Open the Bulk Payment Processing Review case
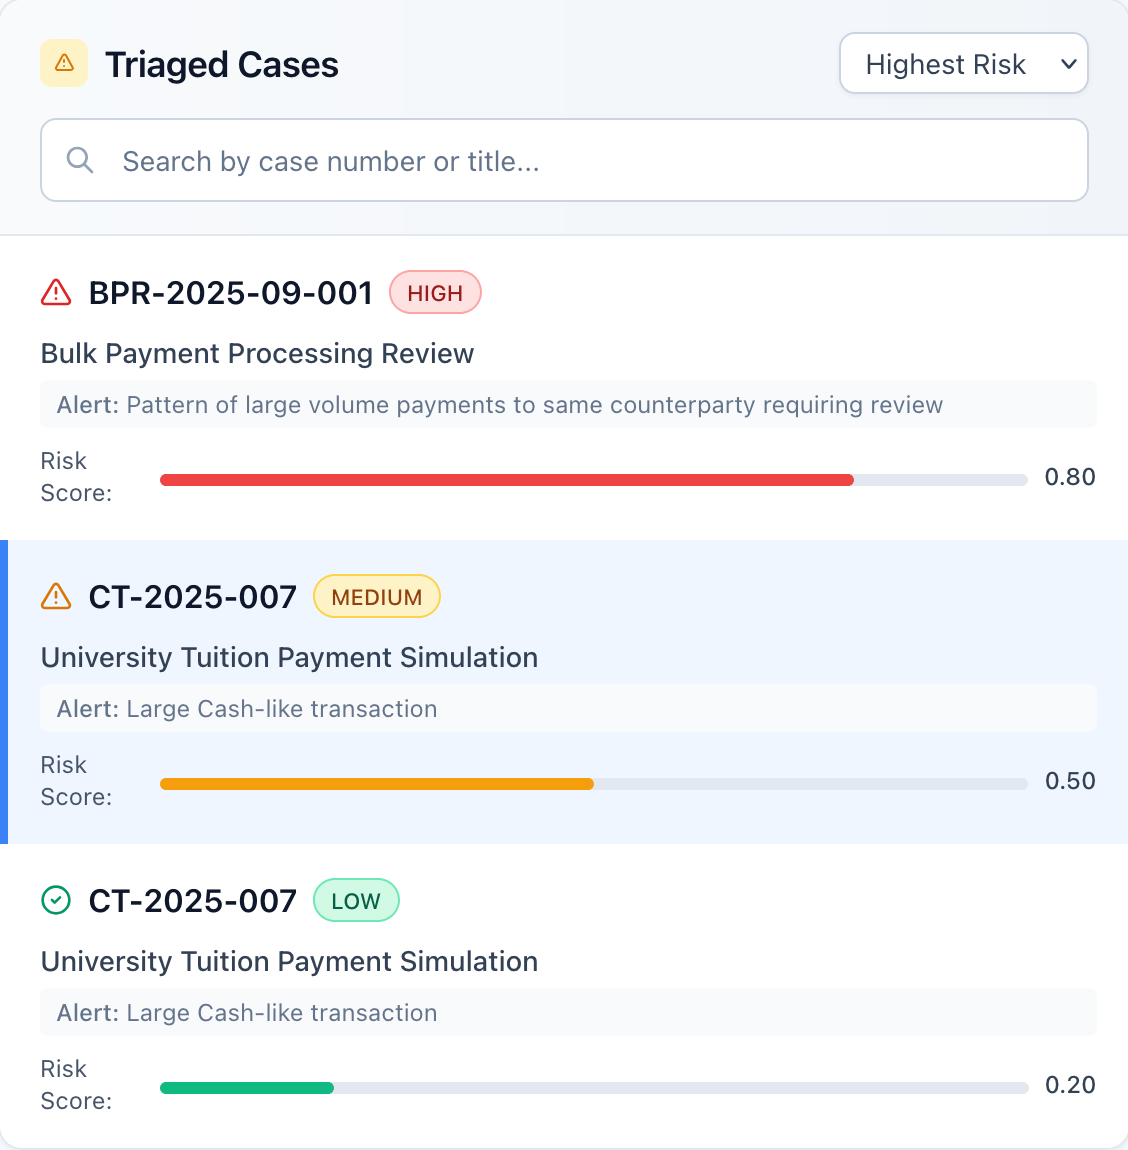Screen dimensions: 1128x1150 pos(257,353)
